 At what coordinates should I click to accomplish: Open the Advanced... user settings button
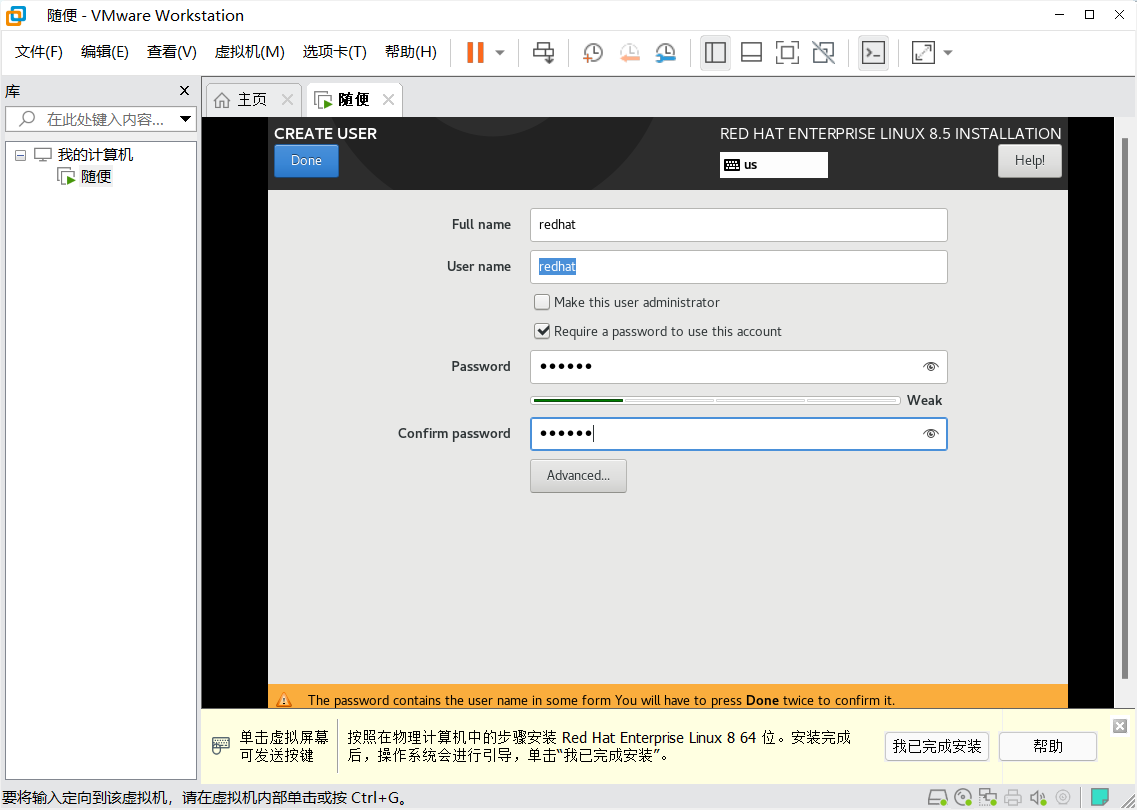coord(578,476)
